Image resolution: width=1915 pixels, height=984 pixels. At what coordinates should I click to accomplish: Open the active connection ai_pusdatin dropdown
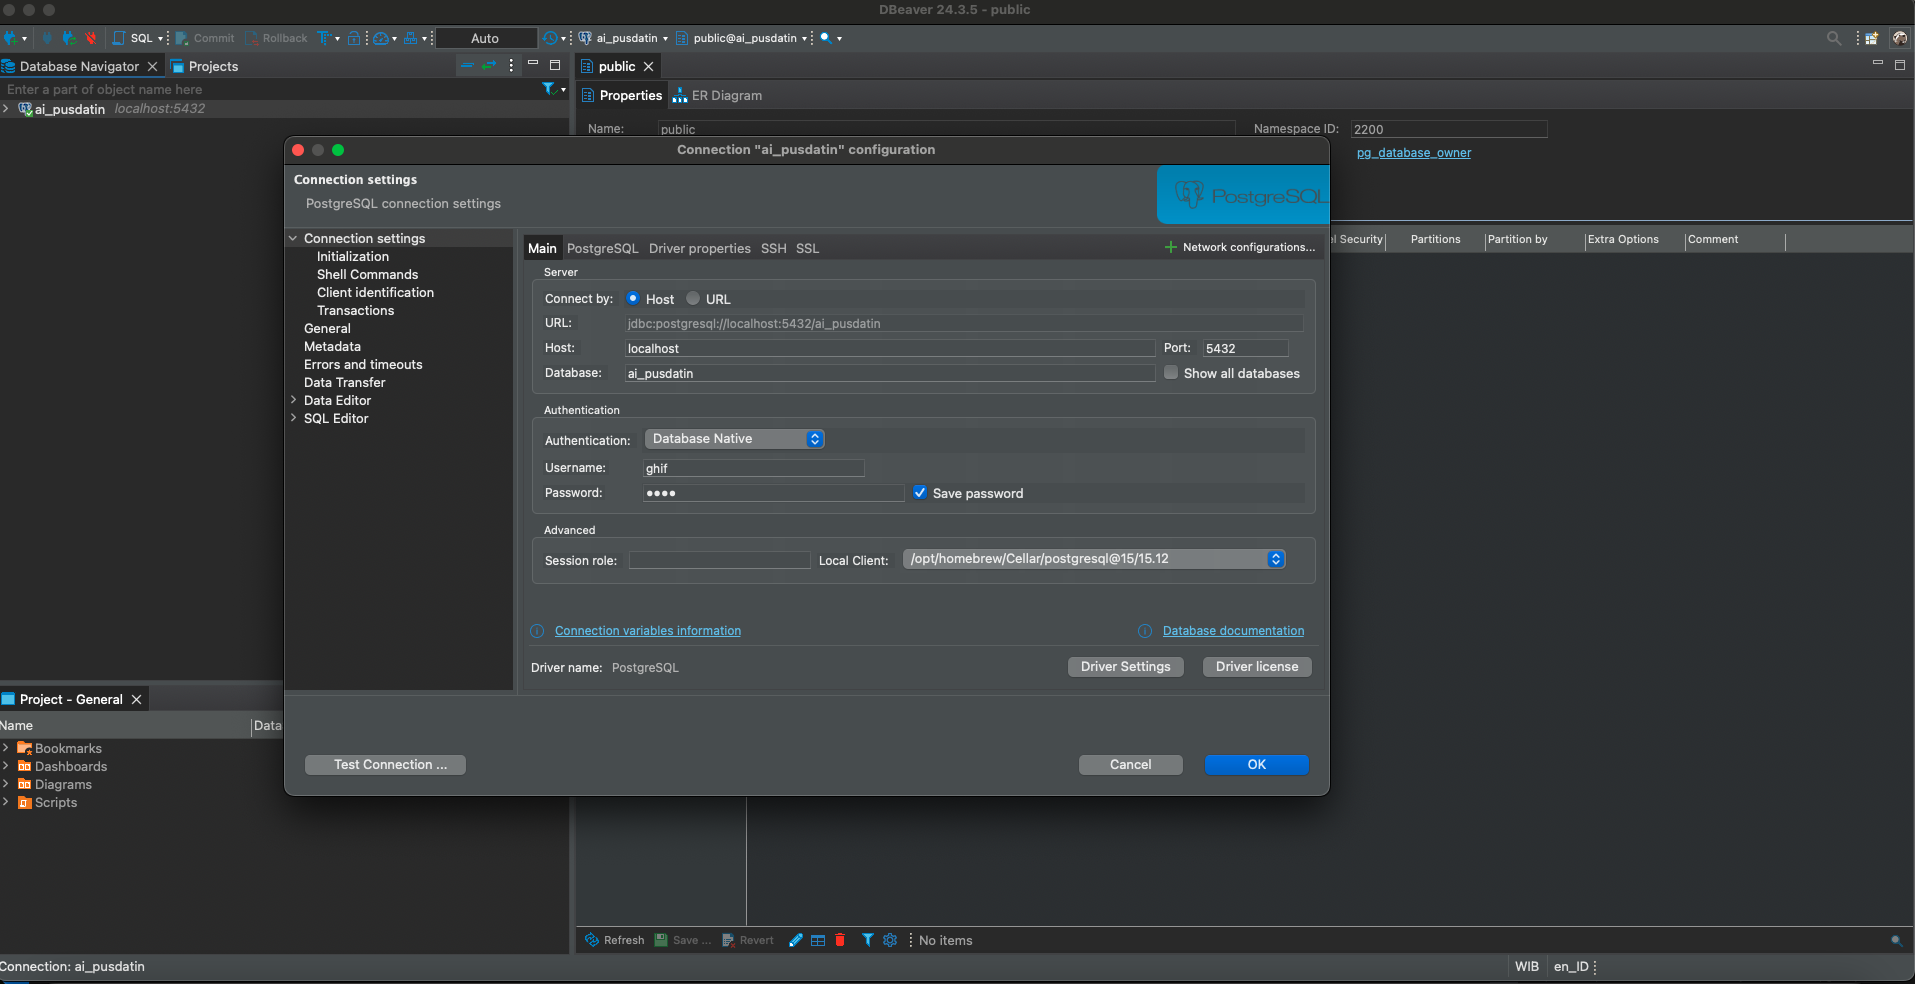tap(624, 38)
